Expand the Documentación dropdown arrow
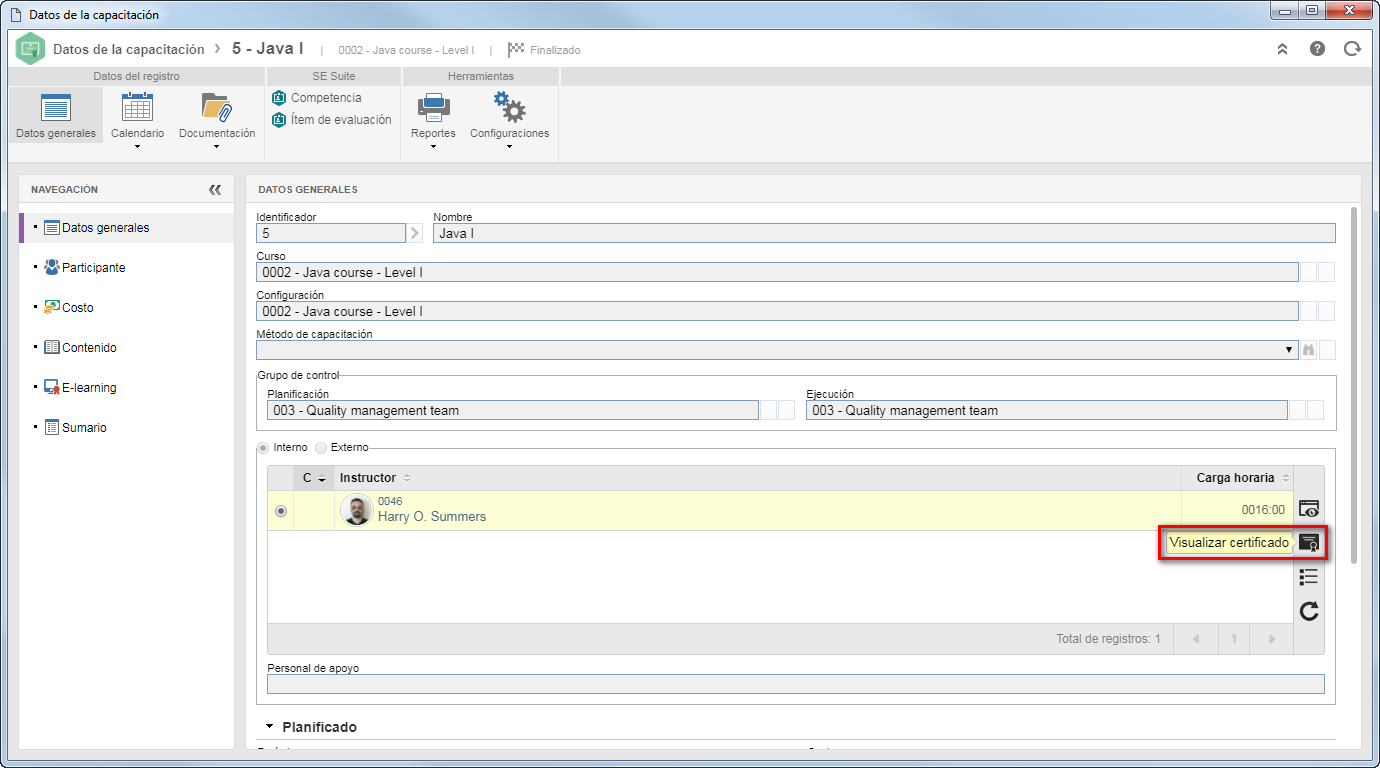This screenshot has width=1380, height=768. [x=216, y=147]
